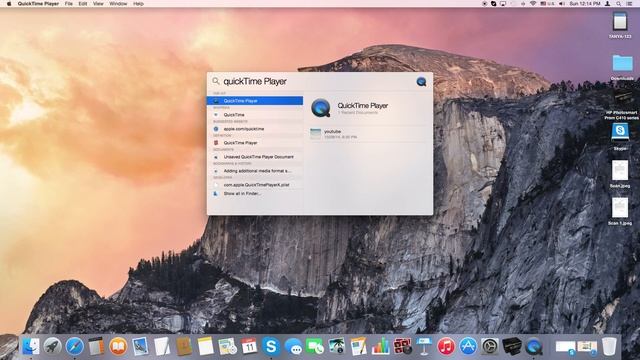Image resolution: width=640 pixels, height=360 pixels.
Task: Open the Window menu
Action: click(118, 4)
